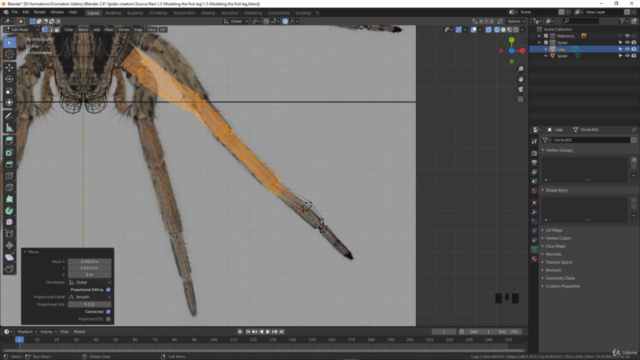Select the Cursor tool
The width and height of the screenshot is (640, 360).
coord(9,54)
